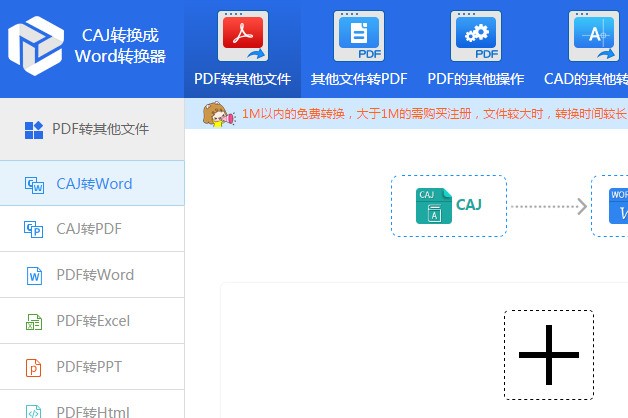The image size is (628, 418).
Task: Click the green CAJ file format icon
Action: click(x=434, y=206)
